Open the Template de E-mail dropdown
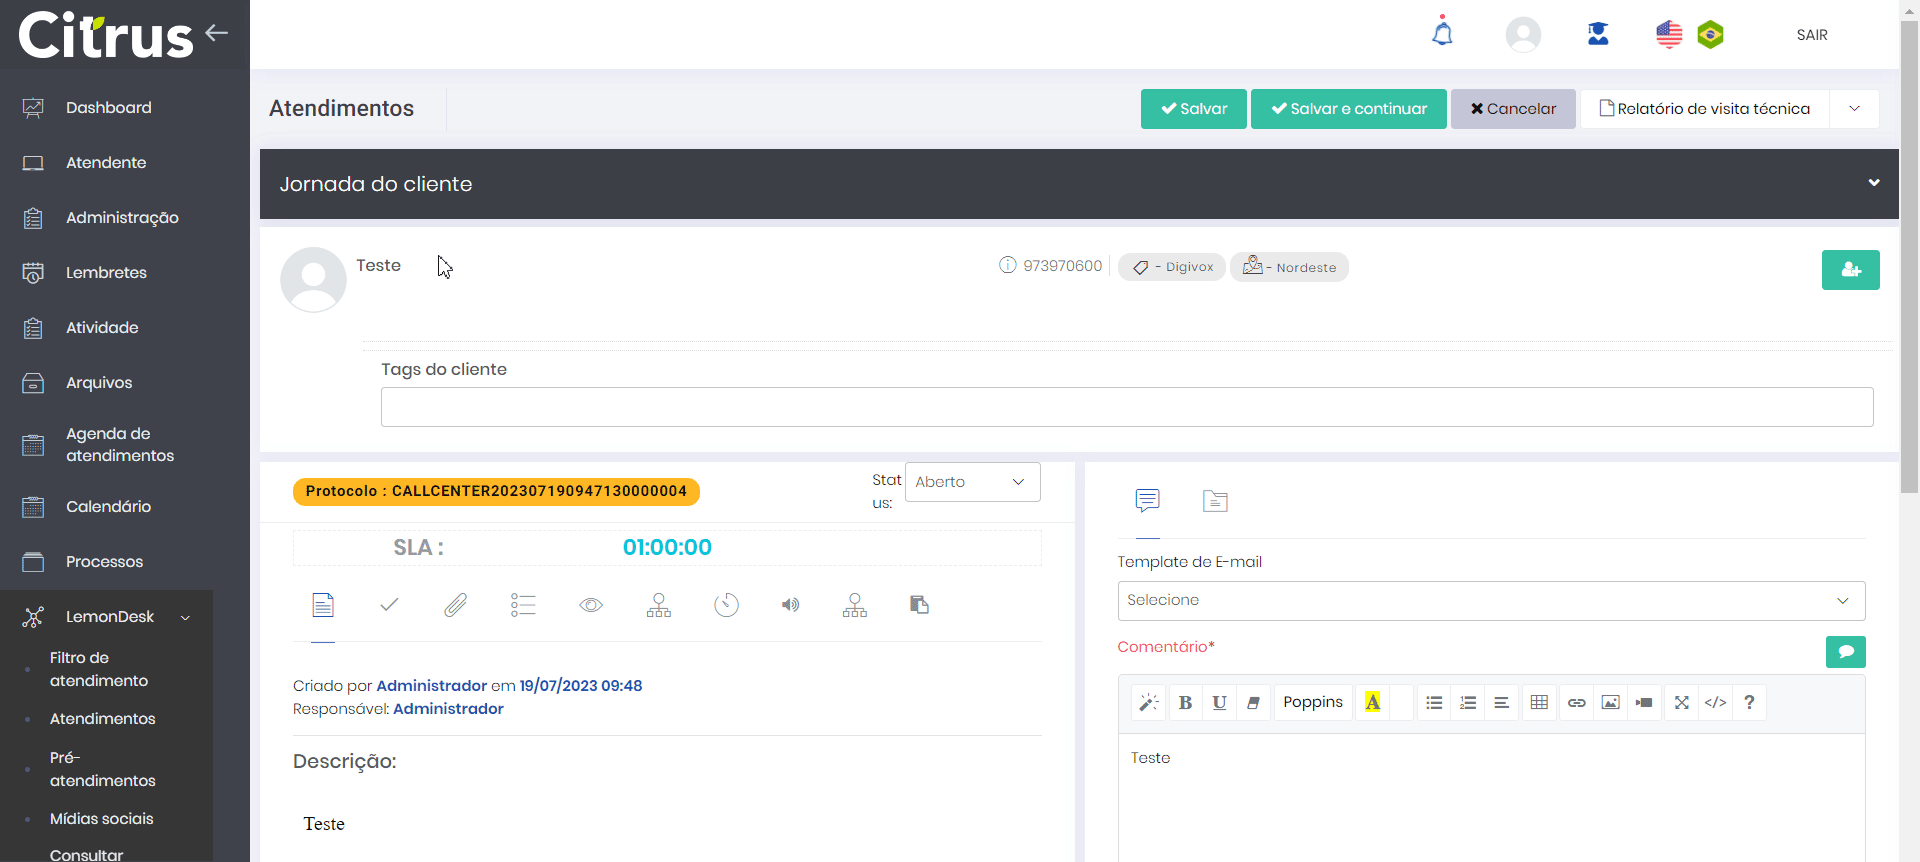Screen dimensions: 1920x862 (1490, 601)
